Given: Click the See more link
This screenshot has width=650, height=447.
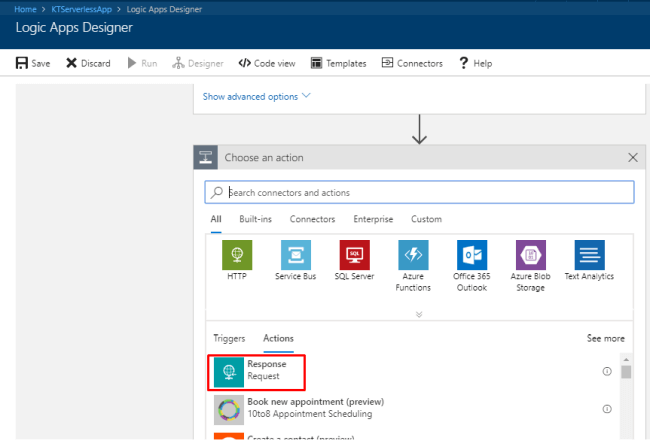Looking at the screenshot, I should (606, 338).
